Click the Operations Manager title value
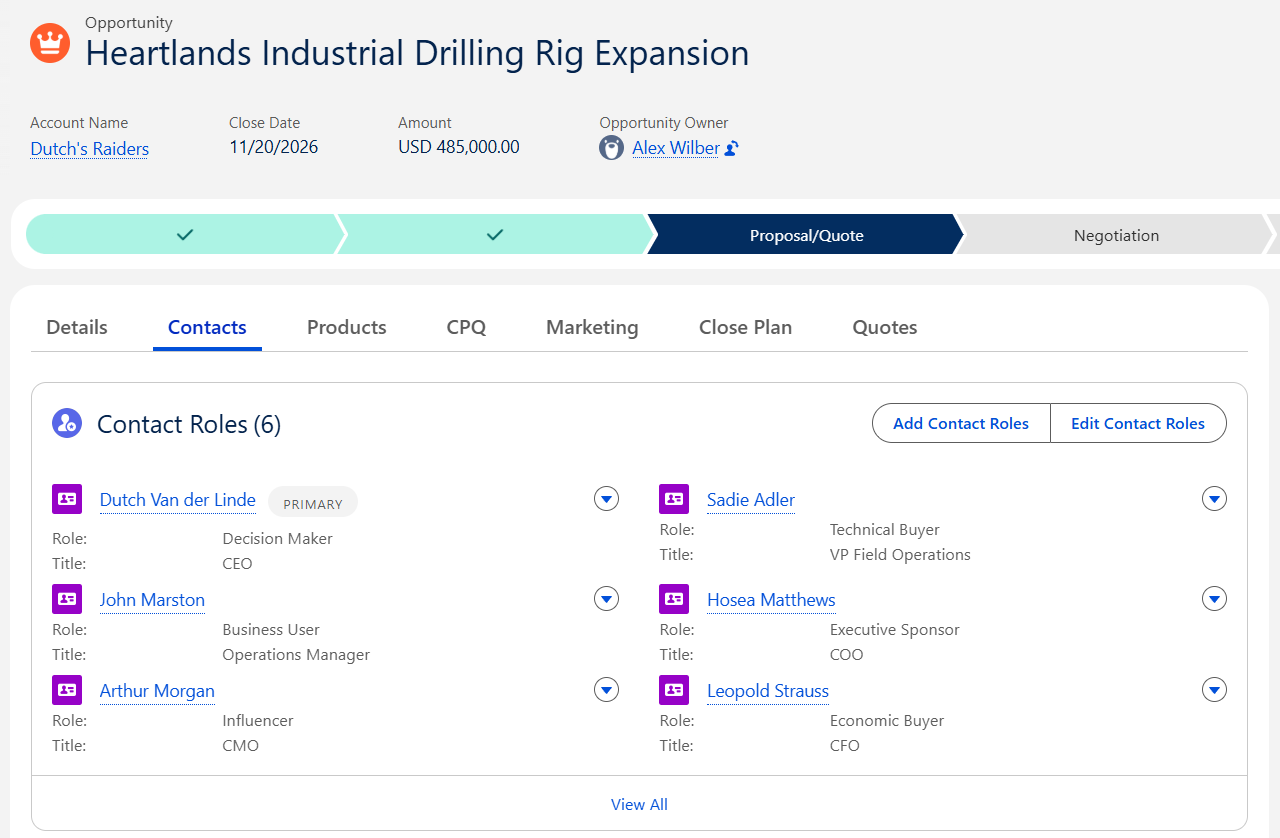The height and width of the screenshot is (838, 1280). (296, 654)
